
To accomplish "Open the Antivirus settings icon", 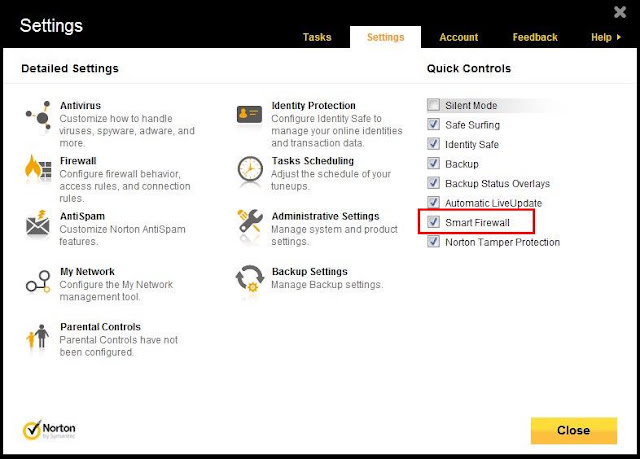I will [x=38, y=116].
